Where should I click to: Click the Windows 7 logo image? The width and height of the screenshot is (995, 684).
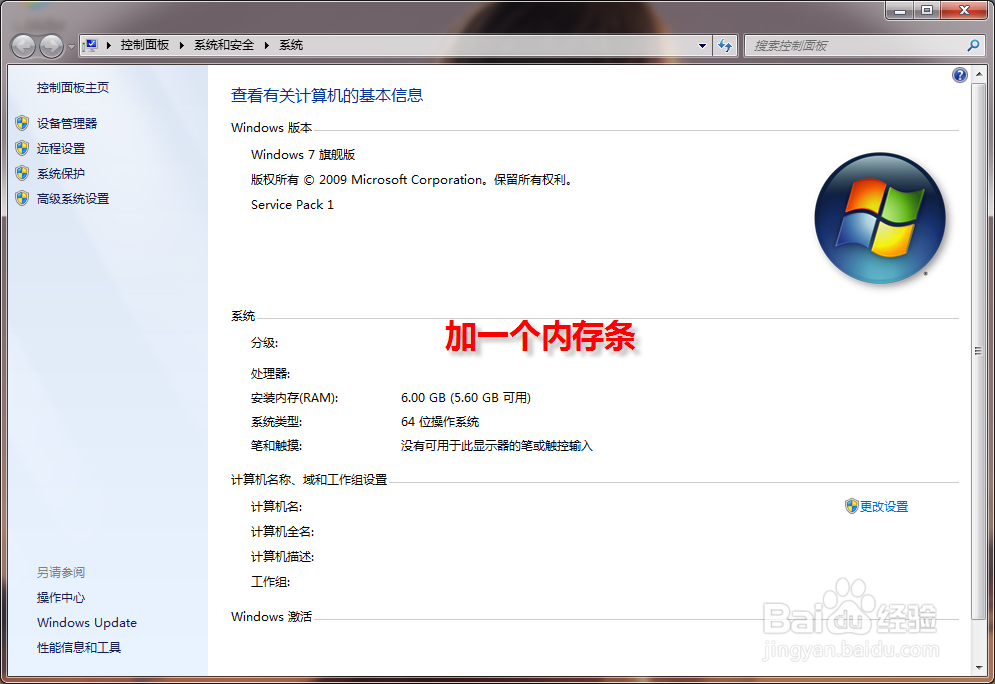coord(880,218)
